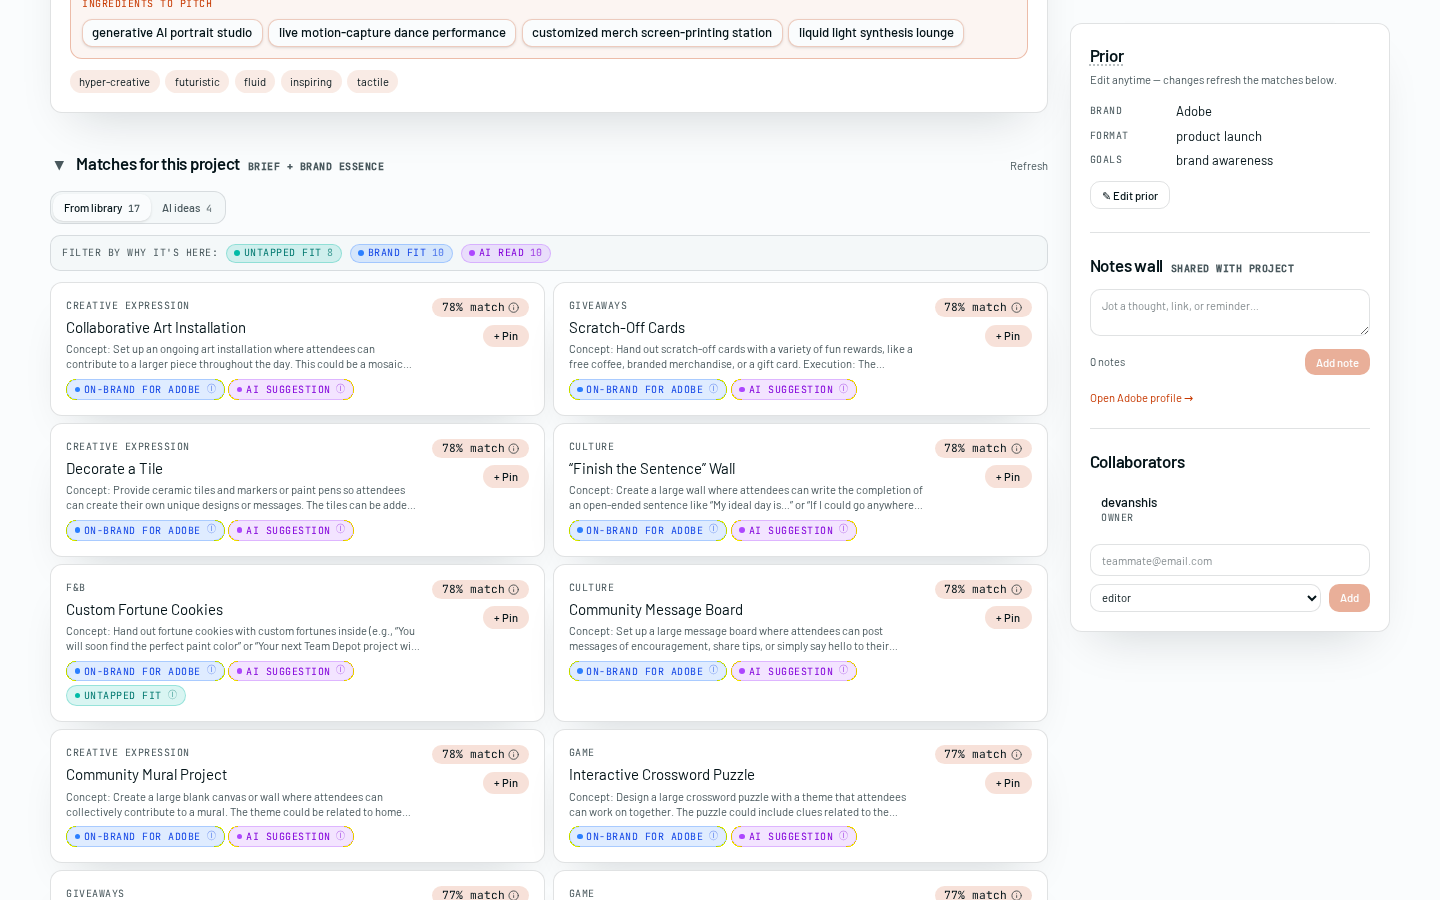Select the customized merch screen-printing station ingredient
Image resolution: width=1440 pixels, height=900 pixels.
pyautogui.click(x=652, y=33)
